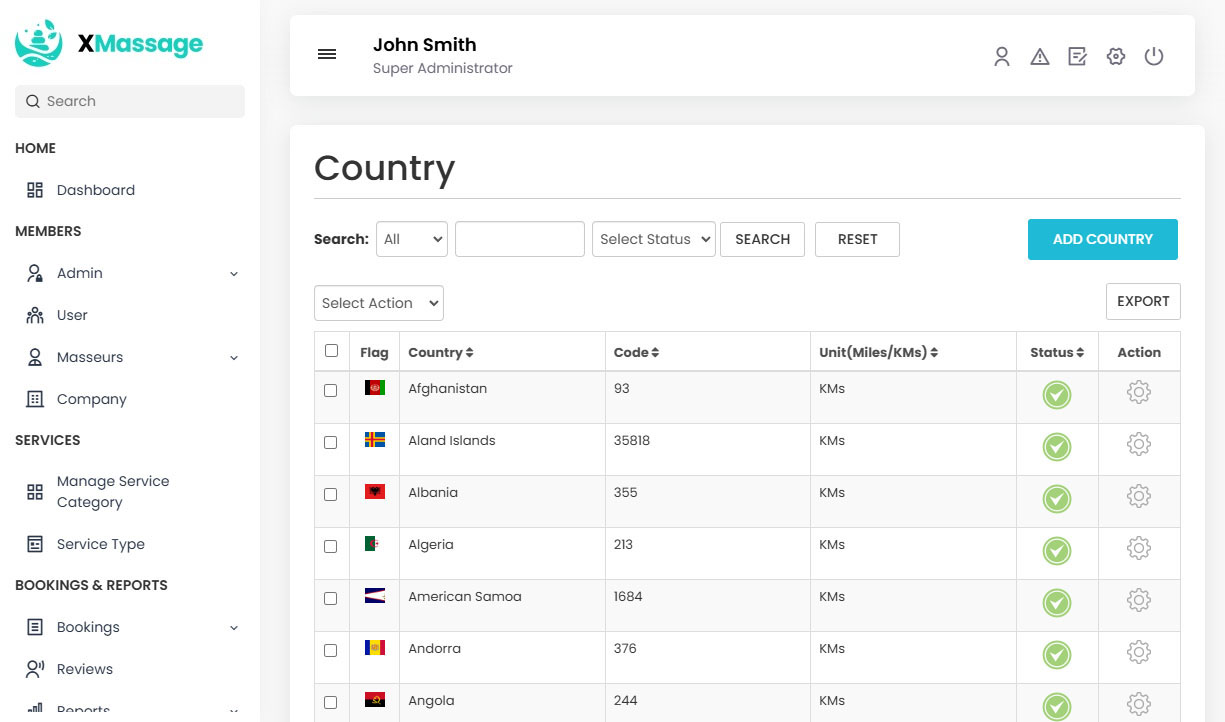
Task: Click the hamburger menu icon
Action: tap(327, 55)
